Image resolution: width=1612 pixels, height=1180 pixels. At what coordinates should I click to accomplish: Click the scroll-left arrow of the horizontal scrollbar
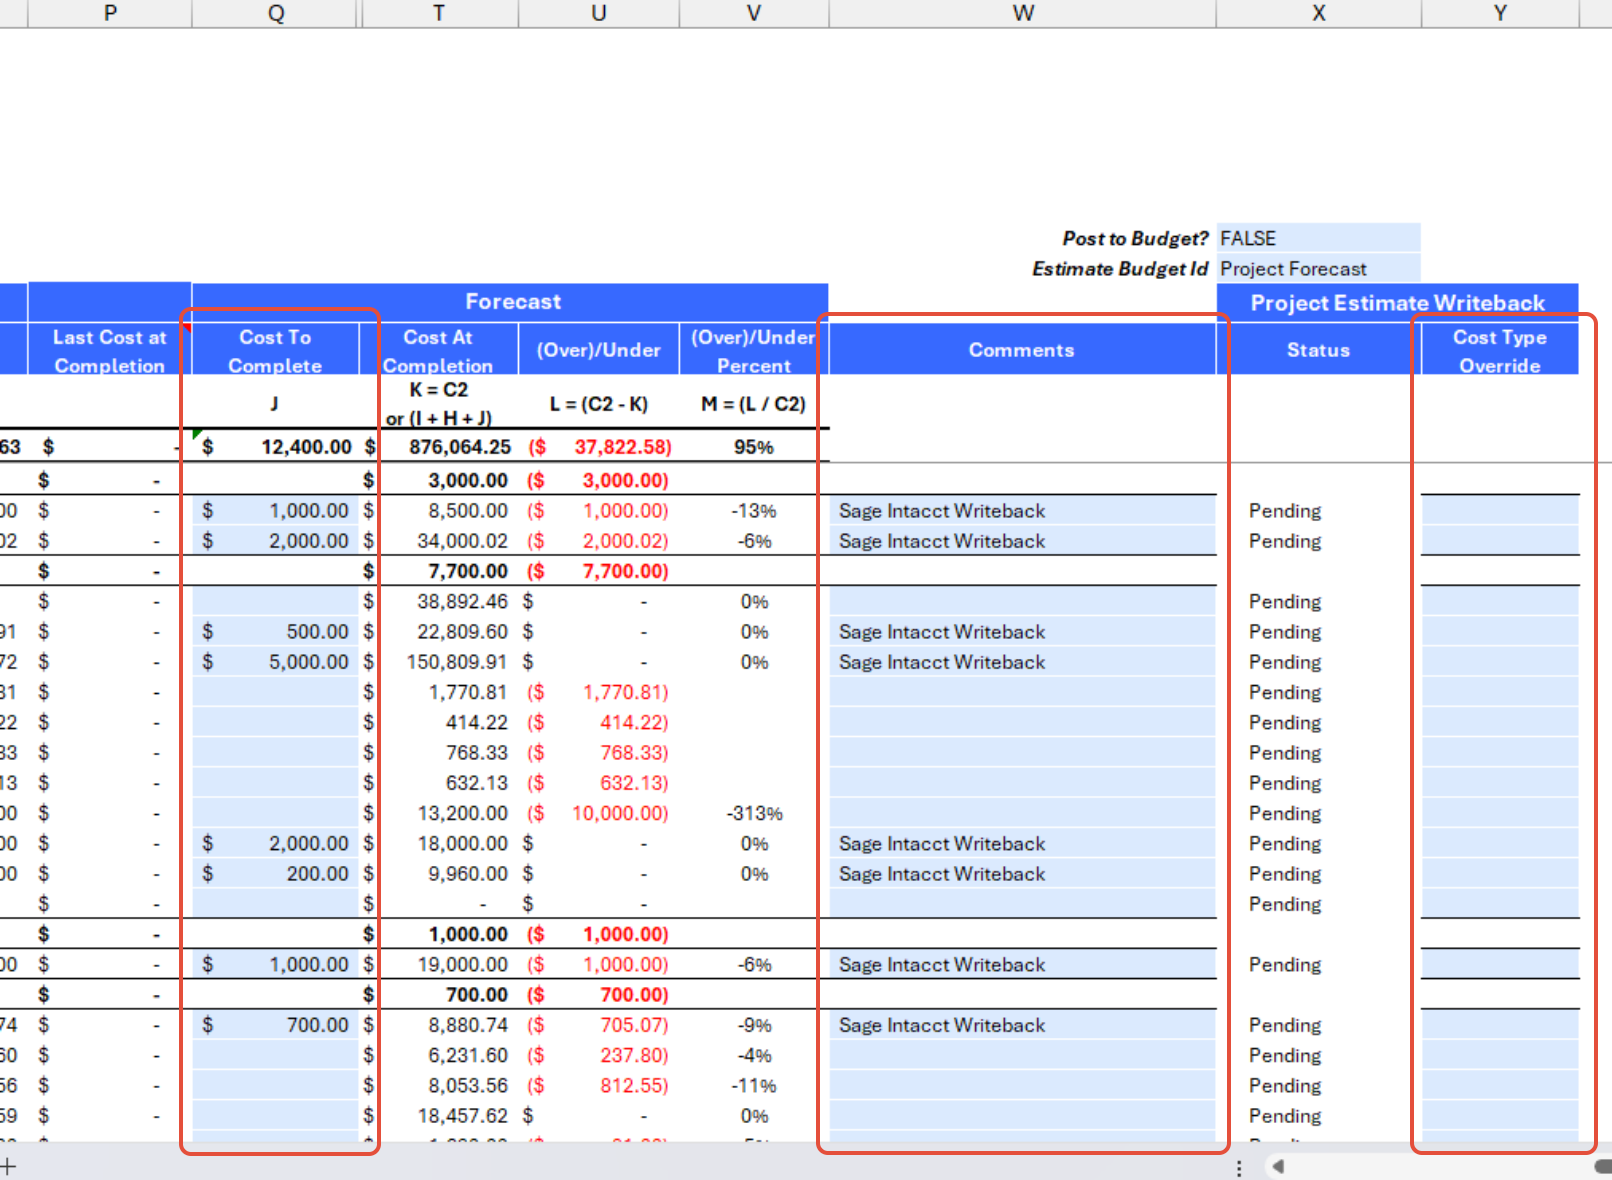tap(1277, 1166)
